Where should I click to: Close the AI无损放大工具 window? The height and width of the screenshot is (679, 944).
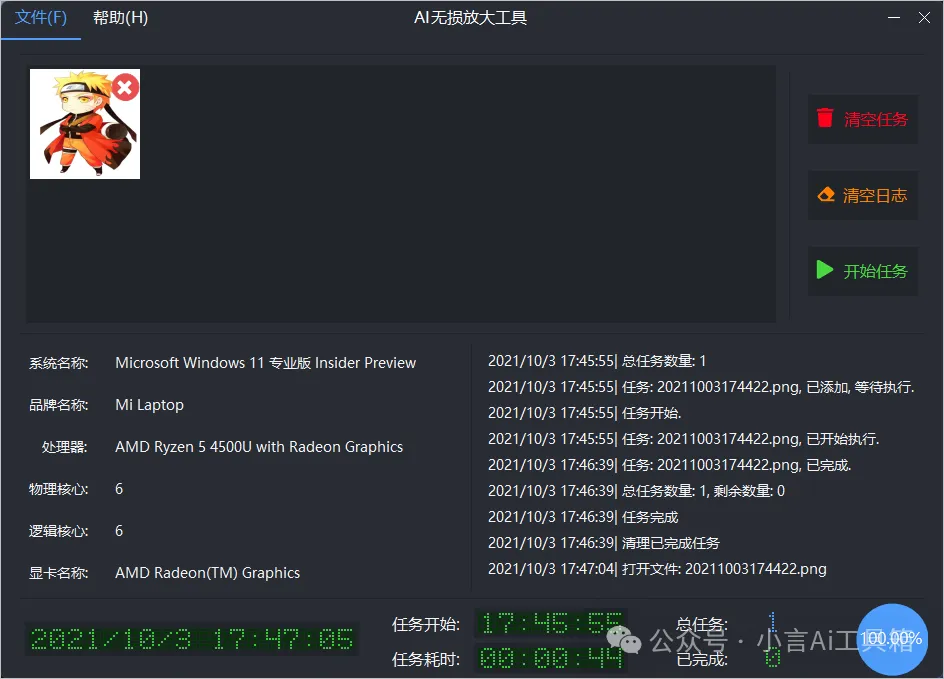(x=924, y=17)
